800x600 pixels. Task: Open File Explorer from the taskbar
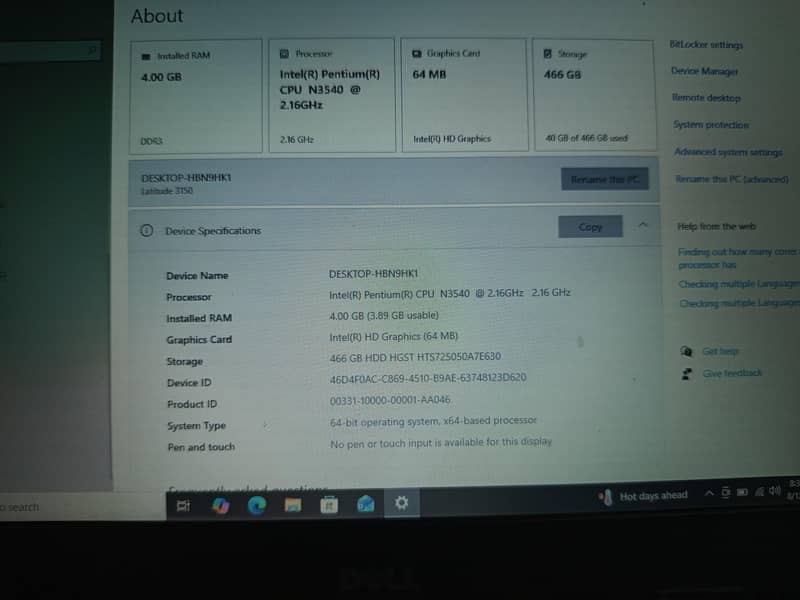click(x=293, y=505)
